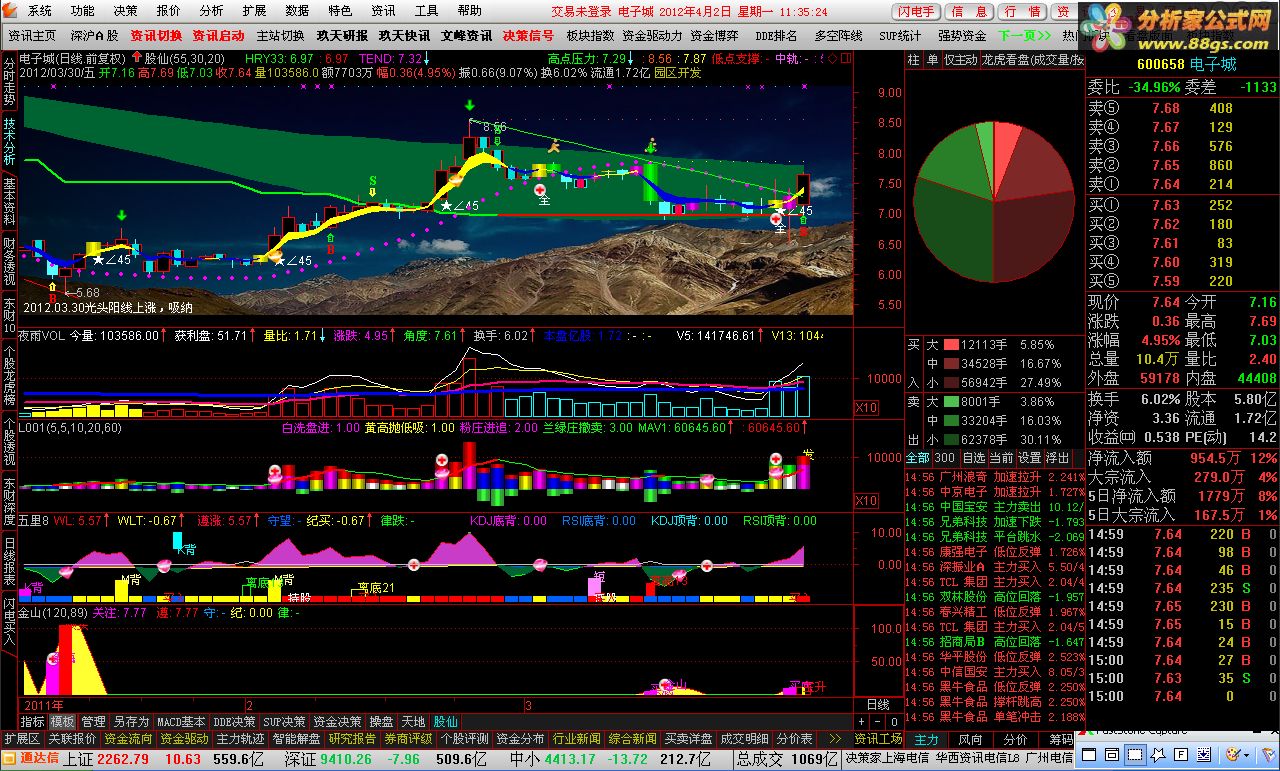Toggle the 柱 bar-view option above the pie chart
1280x771 pixels.
(x=913, y=60)
